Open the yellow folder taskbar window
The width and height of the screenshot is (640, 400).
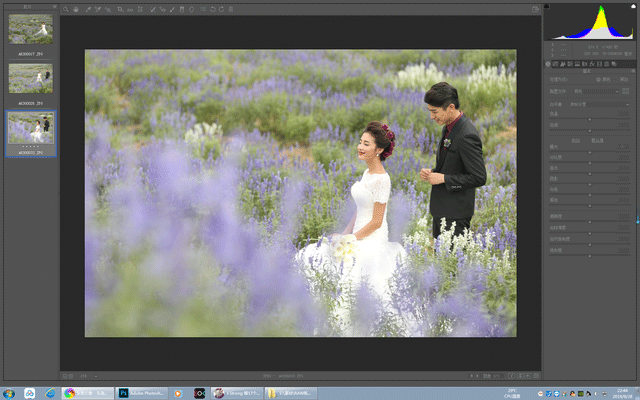click(x=291, y=393)
